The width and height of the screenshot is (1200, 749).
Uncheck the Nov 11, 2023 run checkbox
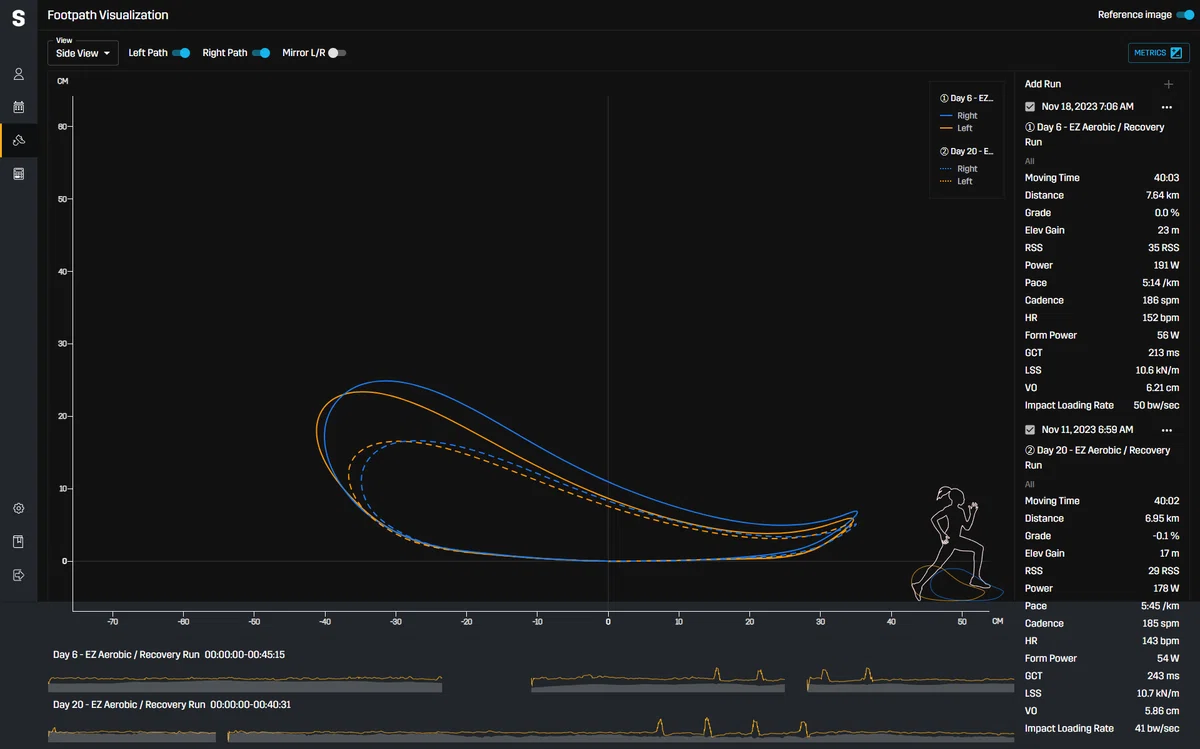click(x=1030, y=429)
